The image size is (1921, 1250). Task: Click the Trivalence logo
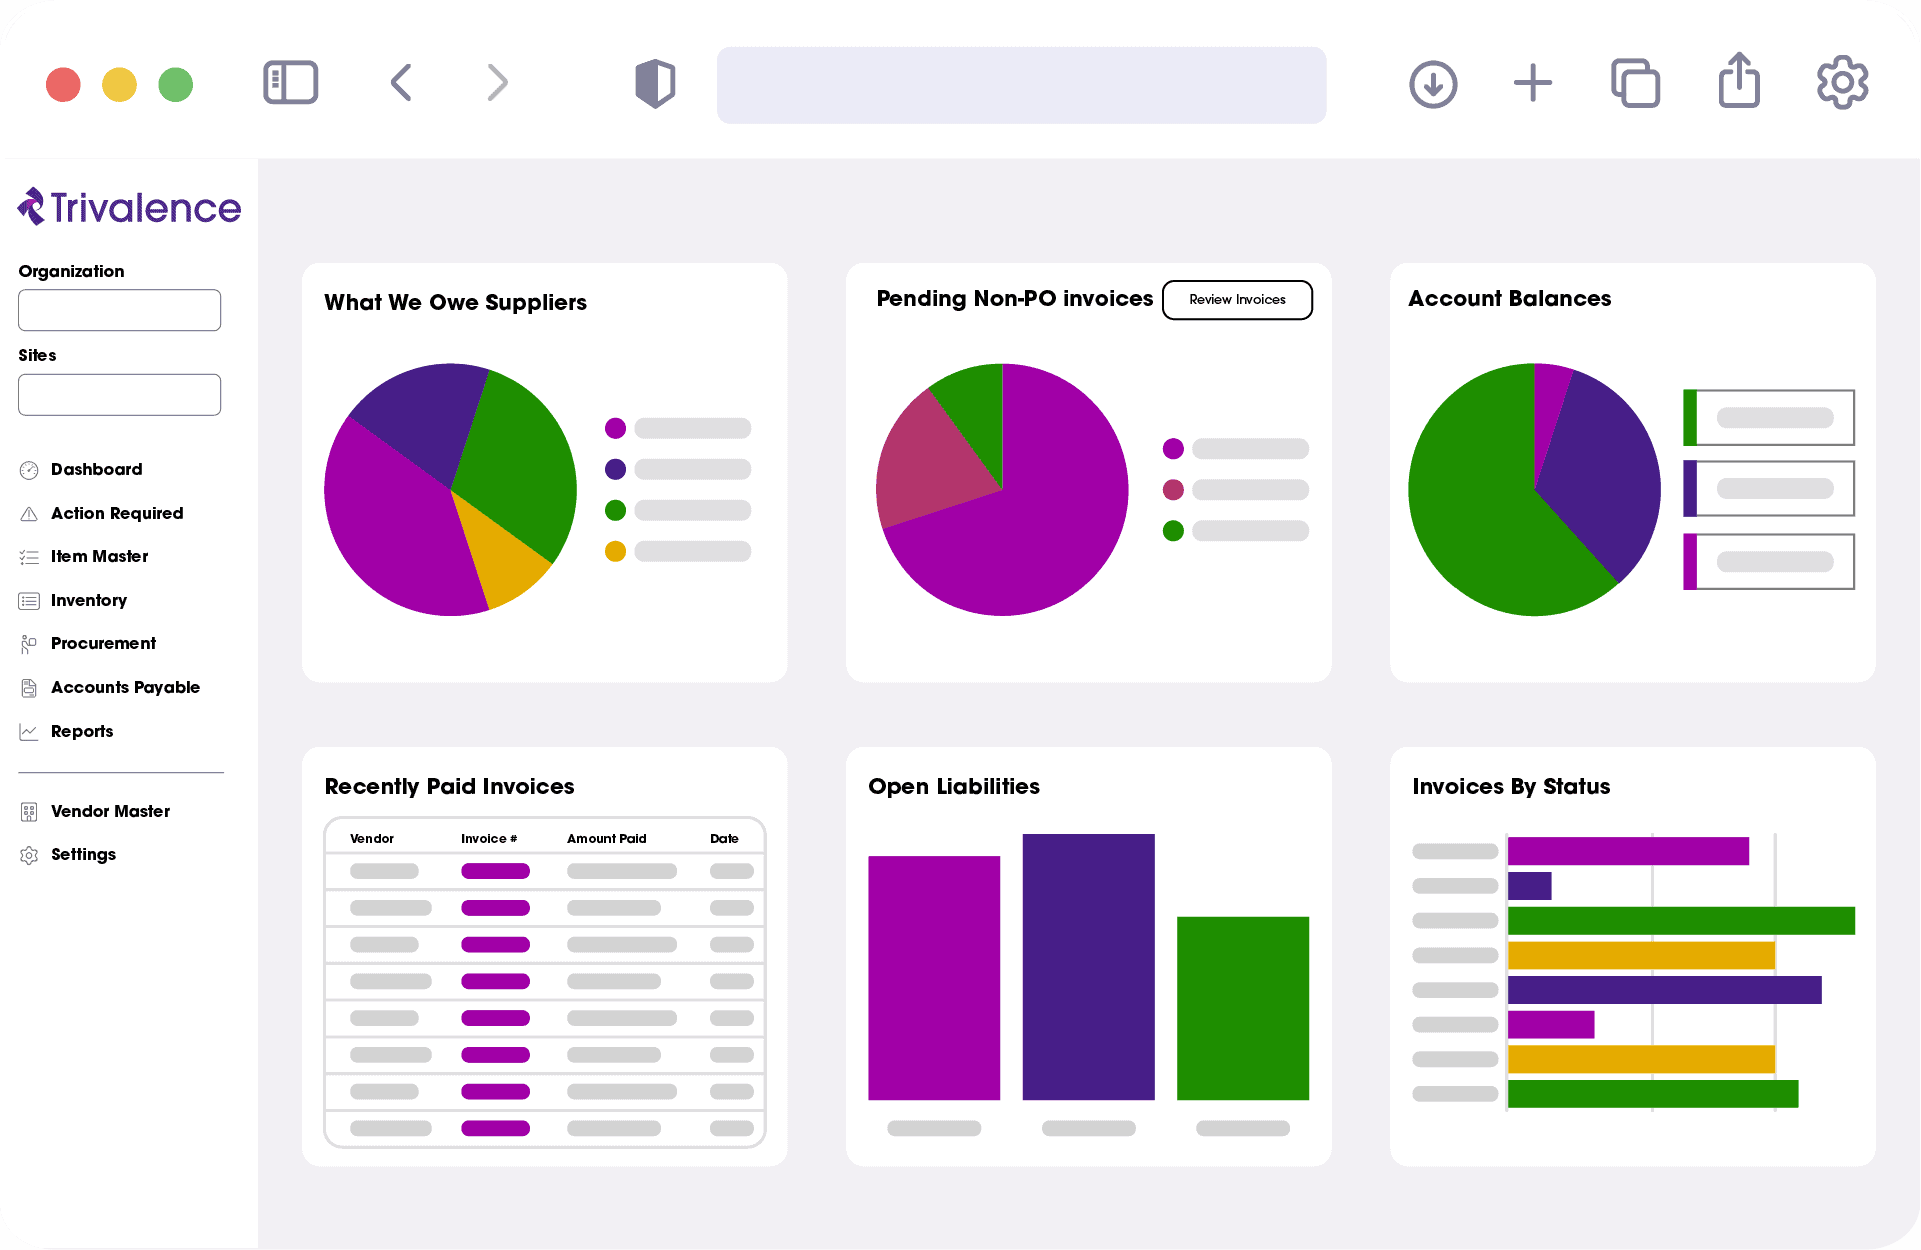128,207
